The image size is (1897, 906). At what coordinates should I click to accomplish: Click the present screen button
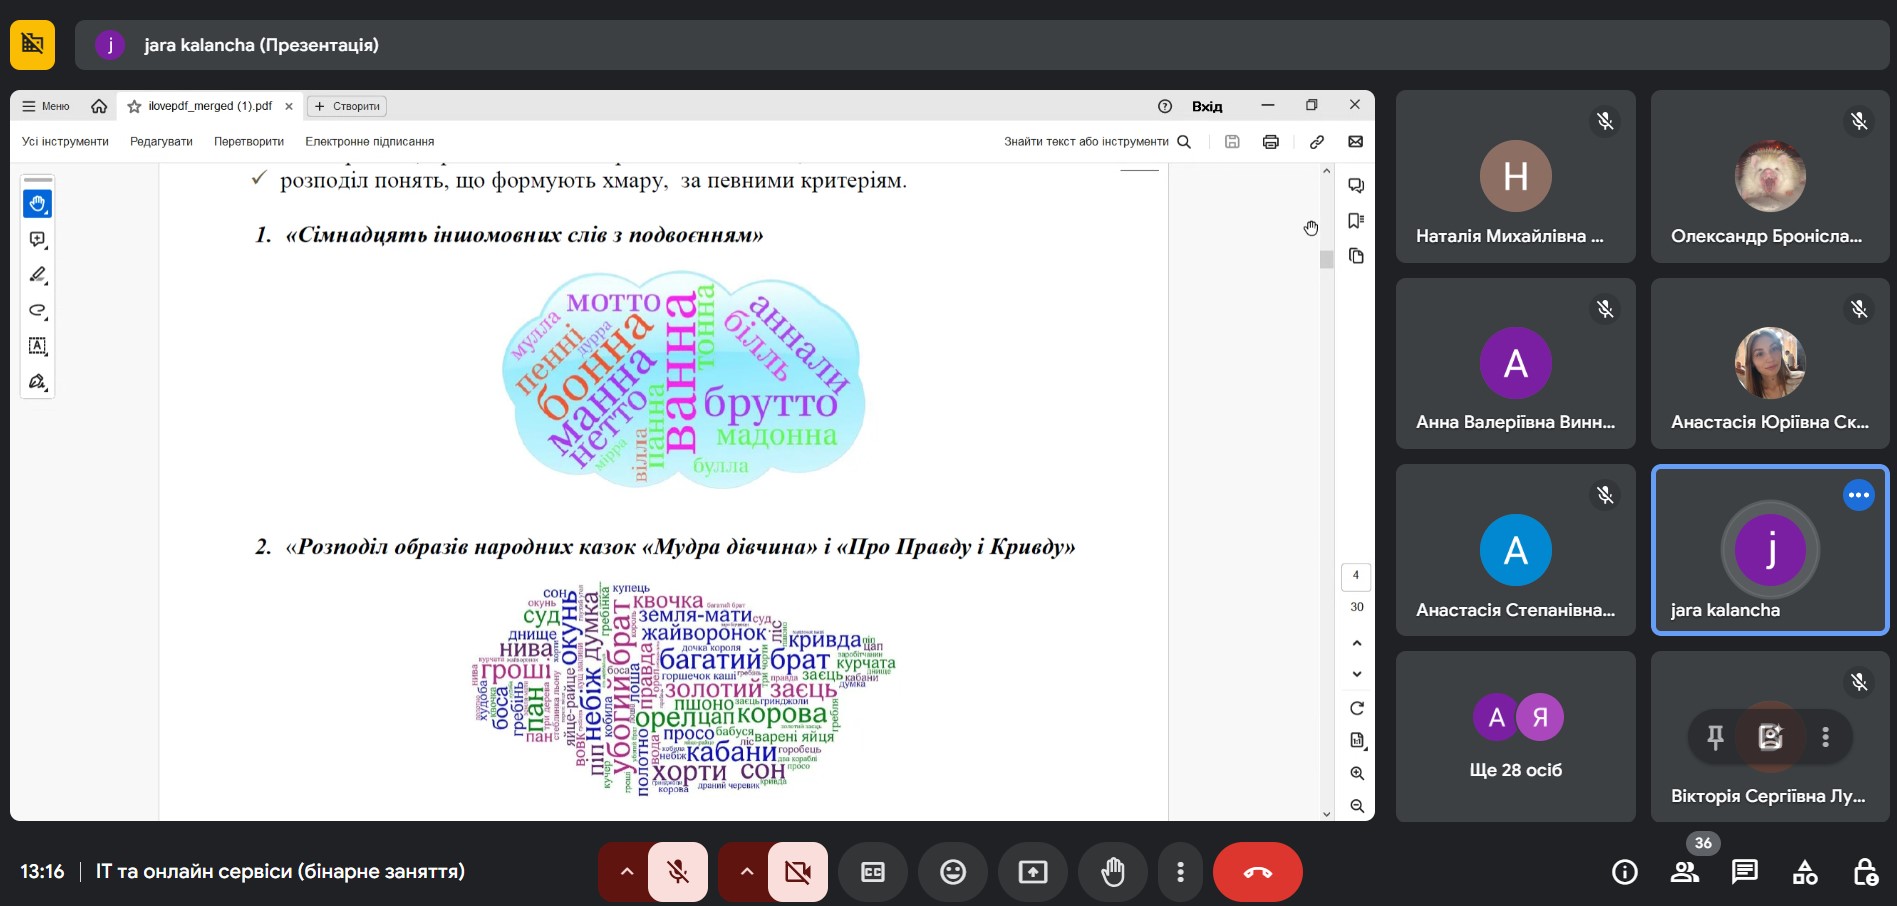[x=1033, y=872]
